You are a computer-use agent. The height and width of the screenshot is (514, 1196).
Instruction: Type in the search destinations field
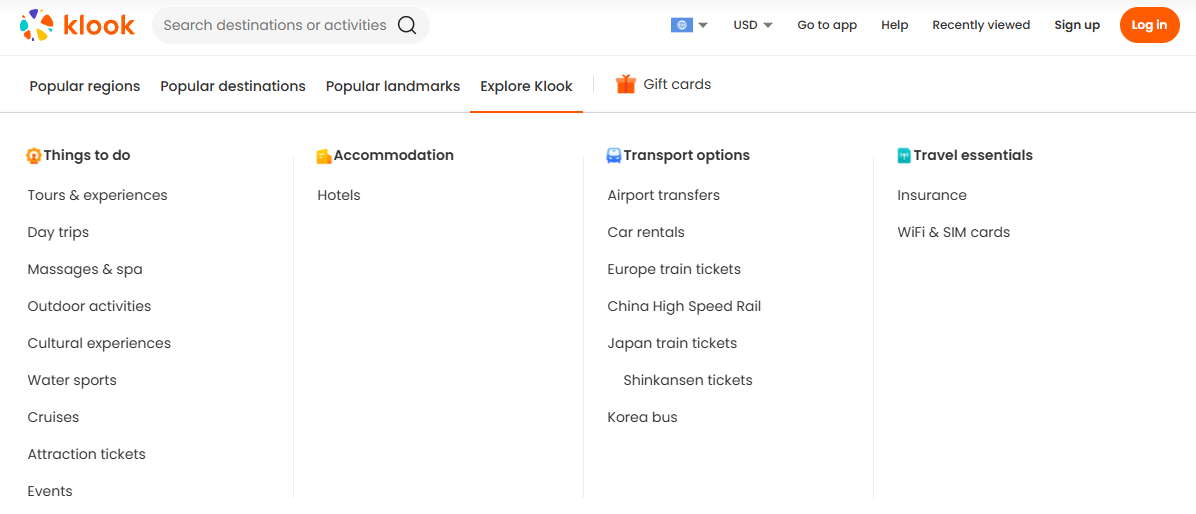[x=274, y=25]
